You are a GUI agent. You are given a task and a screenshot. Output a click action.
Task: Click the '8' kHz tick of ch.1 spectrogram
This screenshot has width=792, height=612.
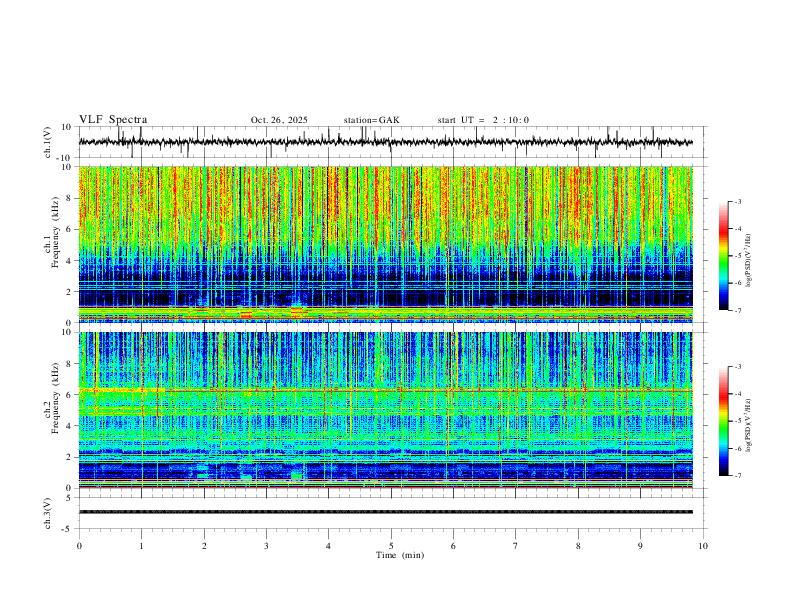(x=70, y=198)
